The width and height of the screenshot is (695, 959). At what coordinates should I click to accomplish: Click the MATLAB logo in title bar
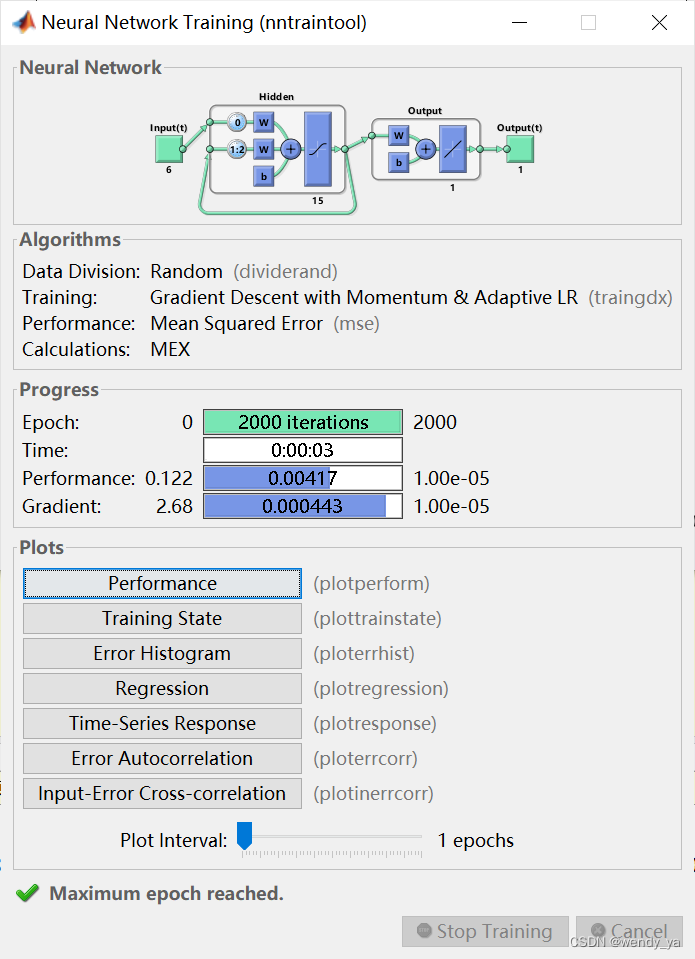pos(22,22)
